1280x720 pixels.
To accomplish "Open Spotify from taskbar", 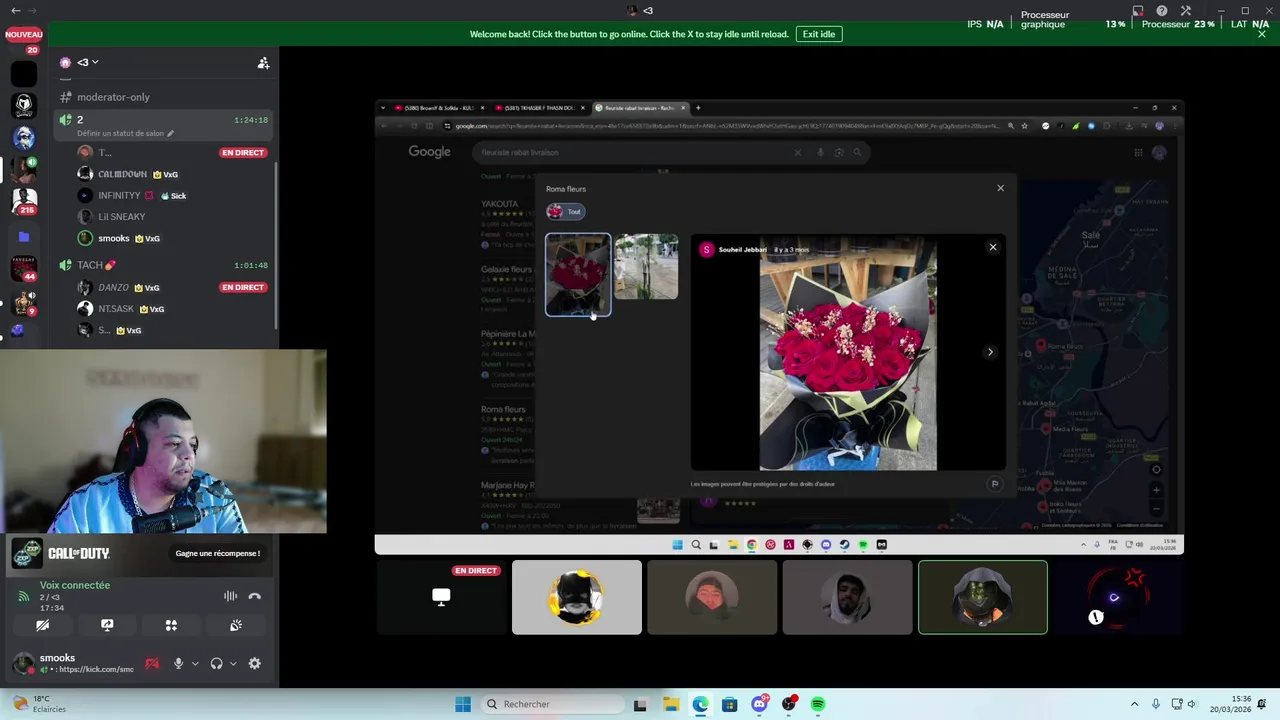I will 818,704.
